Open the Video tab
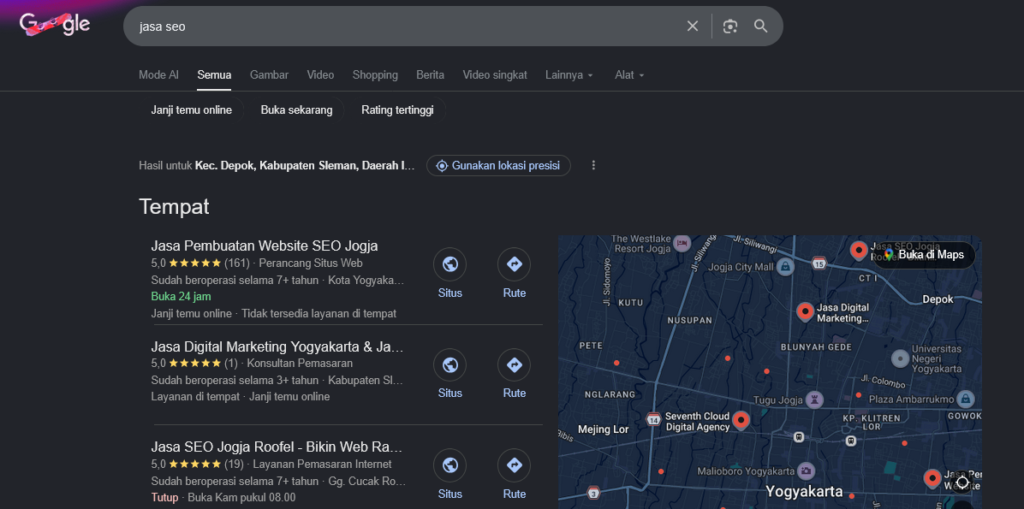 [x=321, y=74]
